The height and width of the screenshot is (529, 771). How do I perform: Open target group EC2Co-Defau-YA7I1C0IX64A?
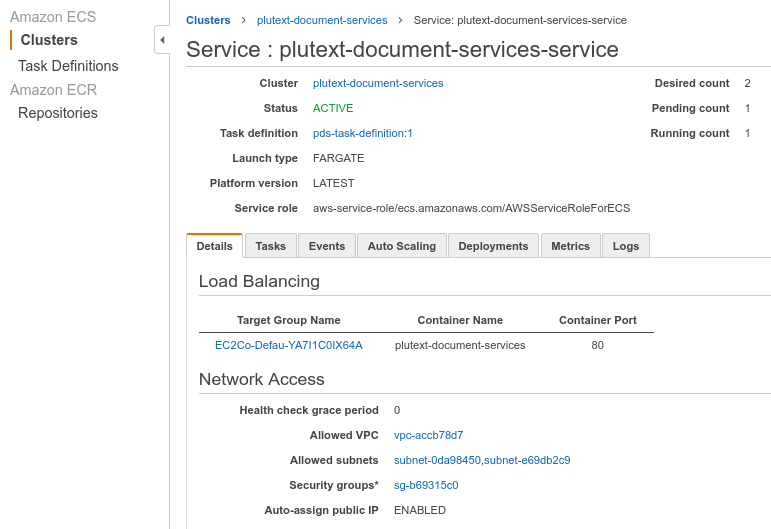point(289,345)
